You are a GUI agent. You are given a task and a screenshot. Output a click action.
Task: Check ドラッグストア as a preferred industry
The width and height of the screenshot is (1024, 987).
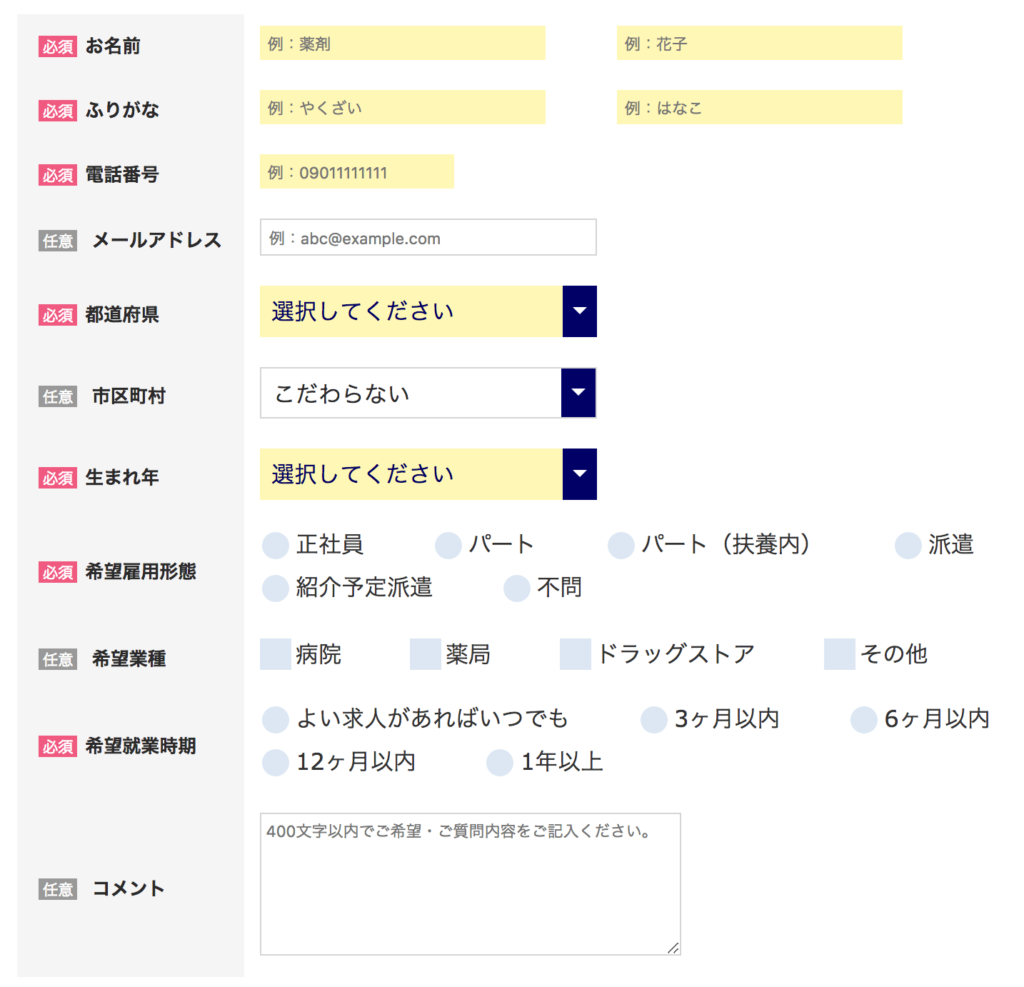coord(574,652)
